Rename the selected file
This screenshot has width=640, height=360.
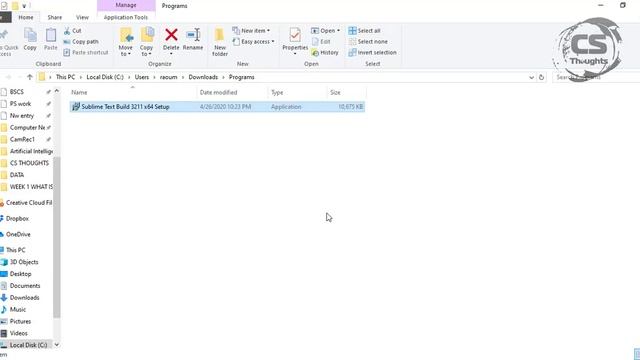(193, 39)
